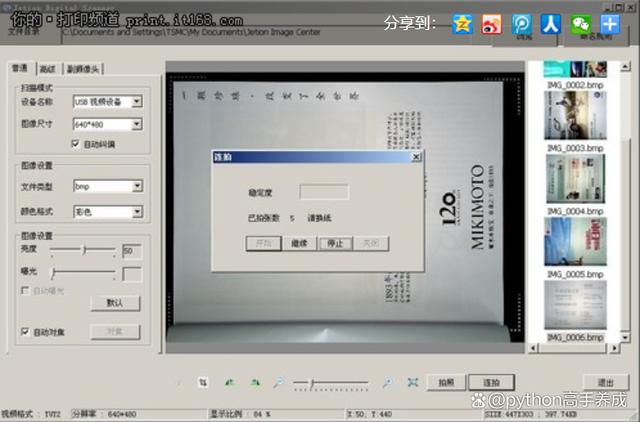This screenshot has width=640, height=422.
Task: Click the 亮度 brightness slider handle
Action: click(x=84, y=250)
